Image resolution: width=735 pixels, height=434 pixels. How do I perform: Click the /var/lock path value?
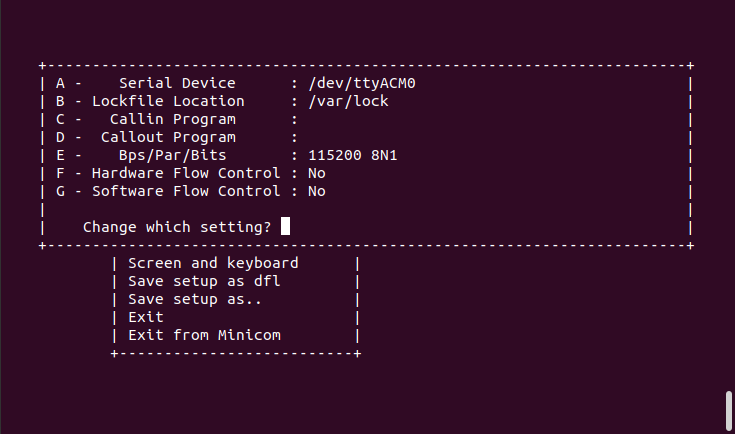pos(348,101)
